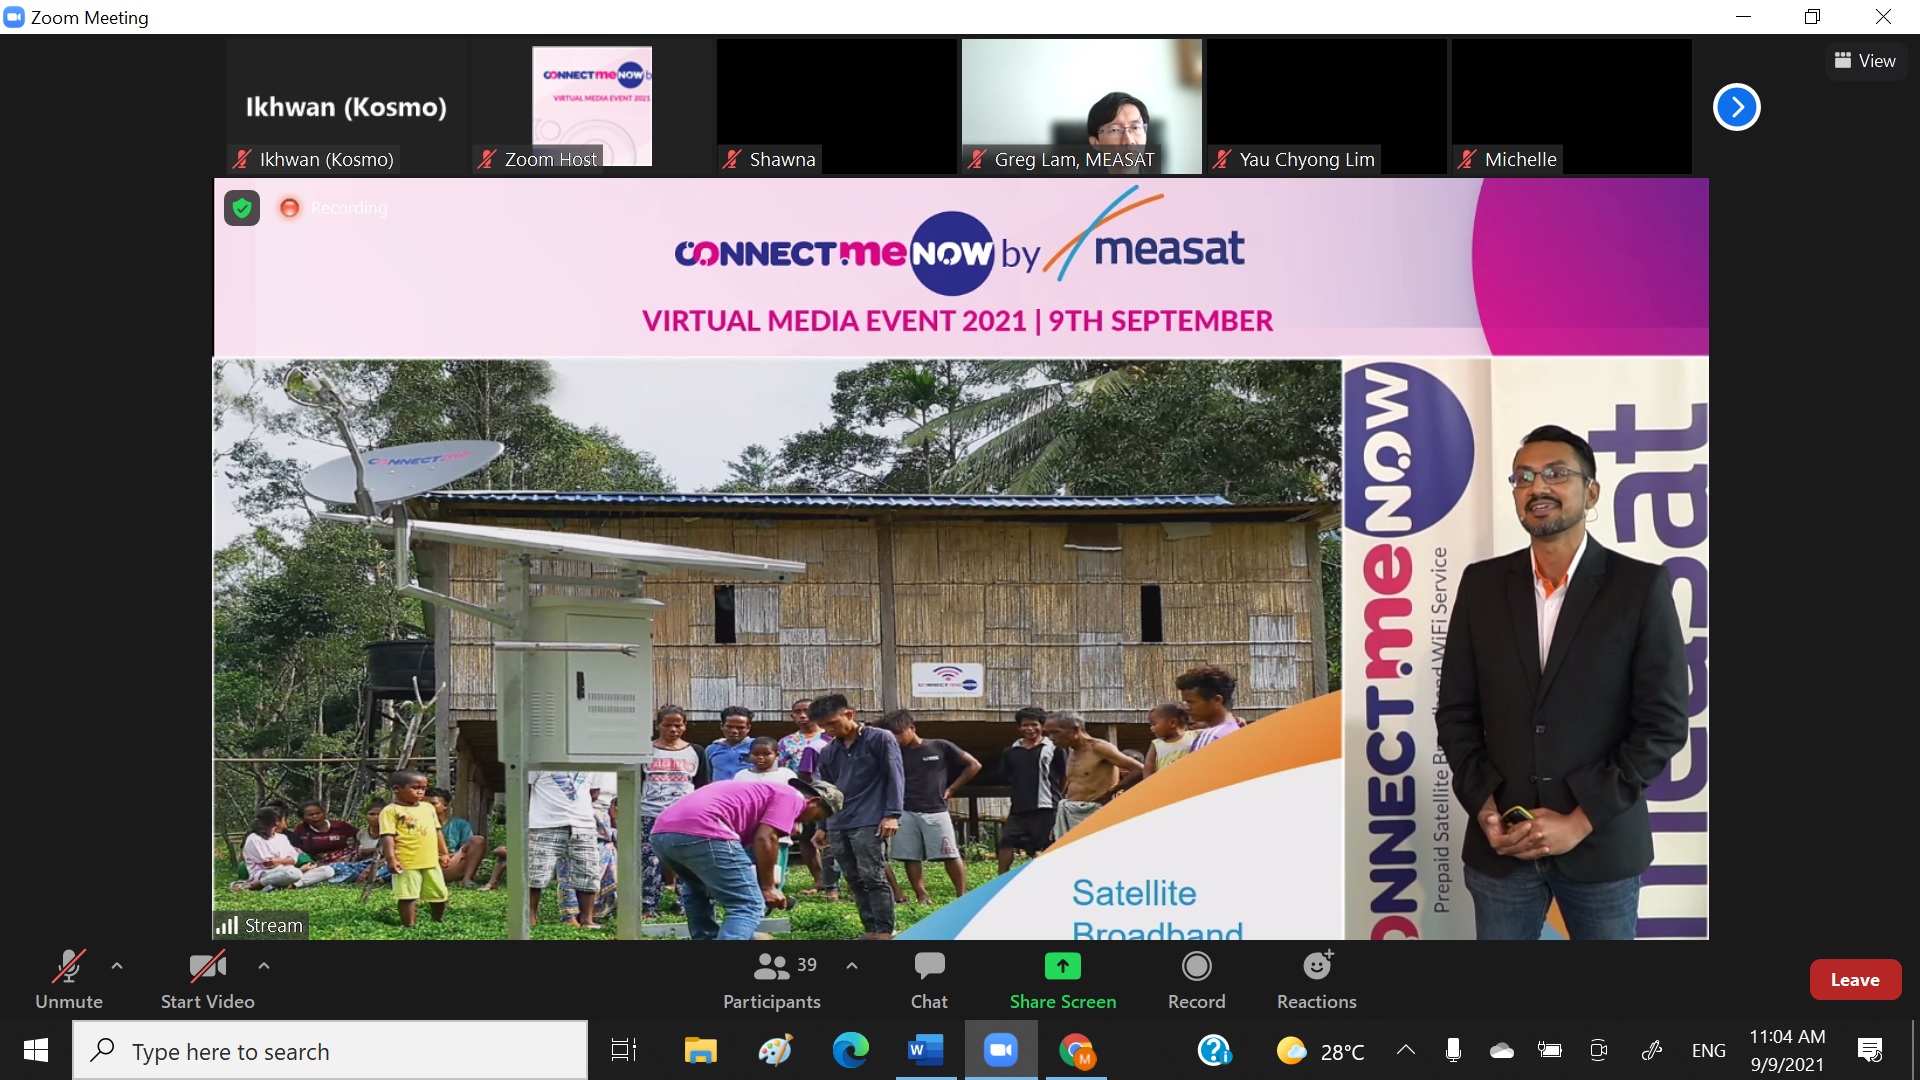Click the Stream signal strength label
The height and width of the screenshot is (1080, 1920).
pyautogui.click(x=260, y=926)
